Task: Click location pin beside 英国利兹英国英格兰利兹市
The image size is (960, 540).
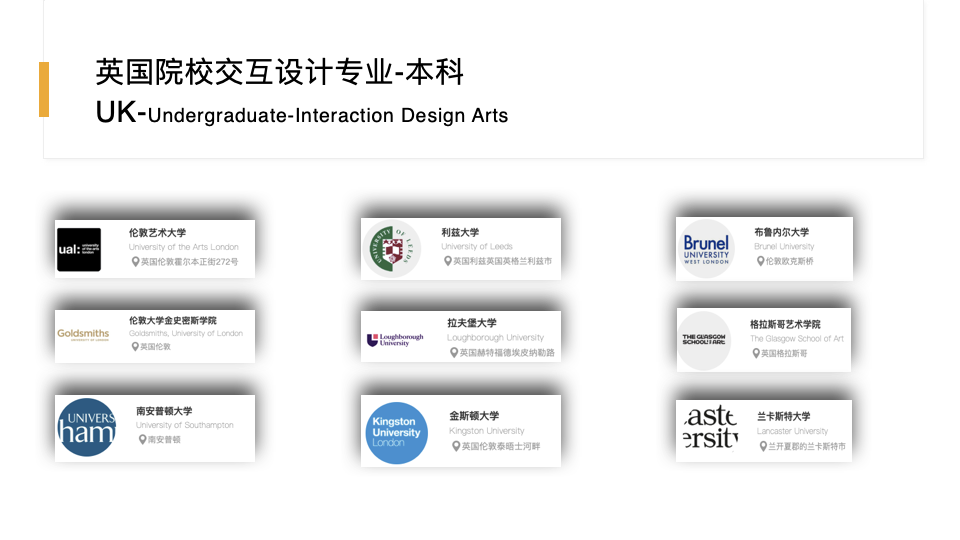Action: (x=448, y=261)
